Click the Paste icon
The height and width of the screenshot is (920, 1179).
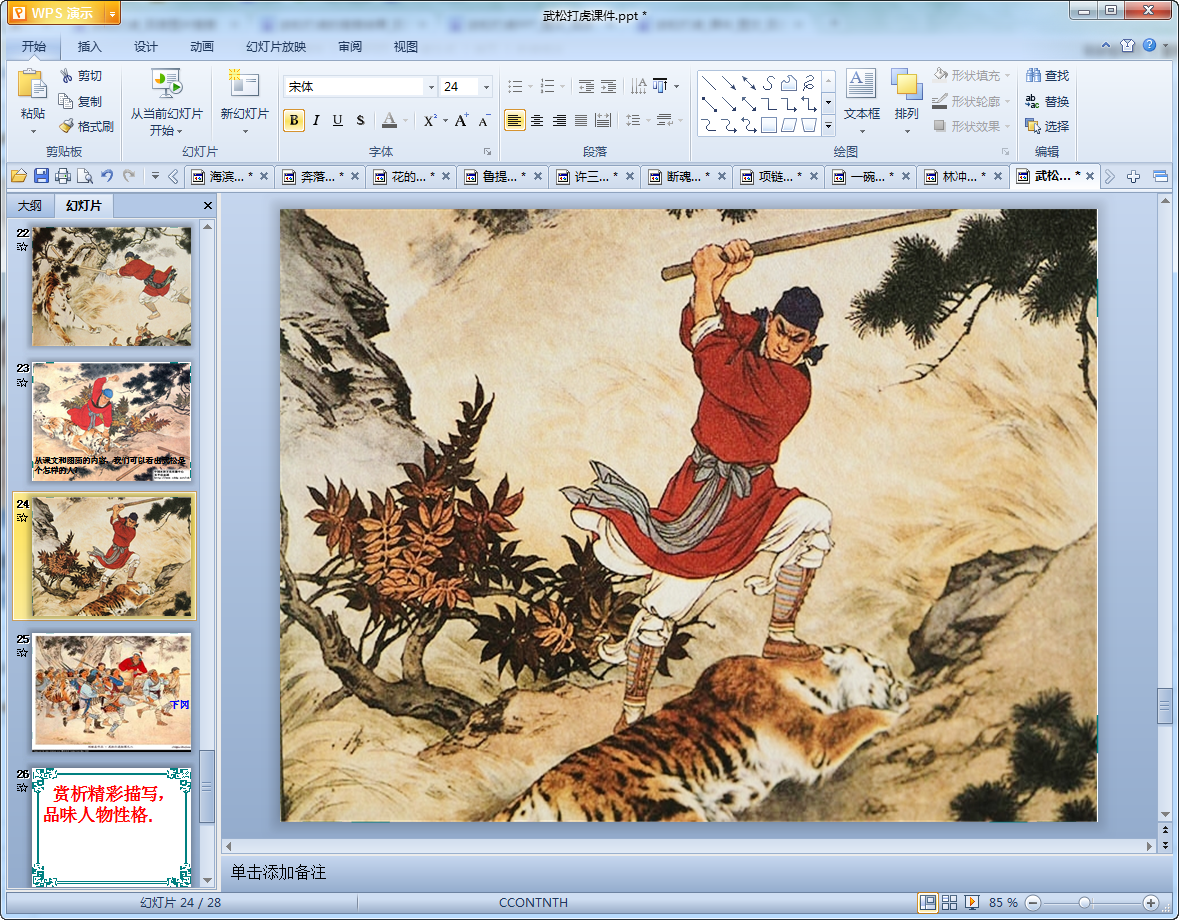[32, 83]
